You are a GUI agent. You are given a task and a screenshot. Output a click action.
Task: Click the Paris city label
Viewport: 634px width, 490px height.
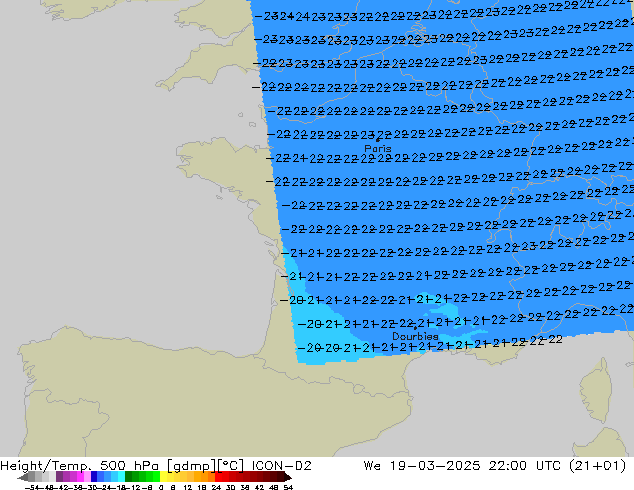click(378, 148)
